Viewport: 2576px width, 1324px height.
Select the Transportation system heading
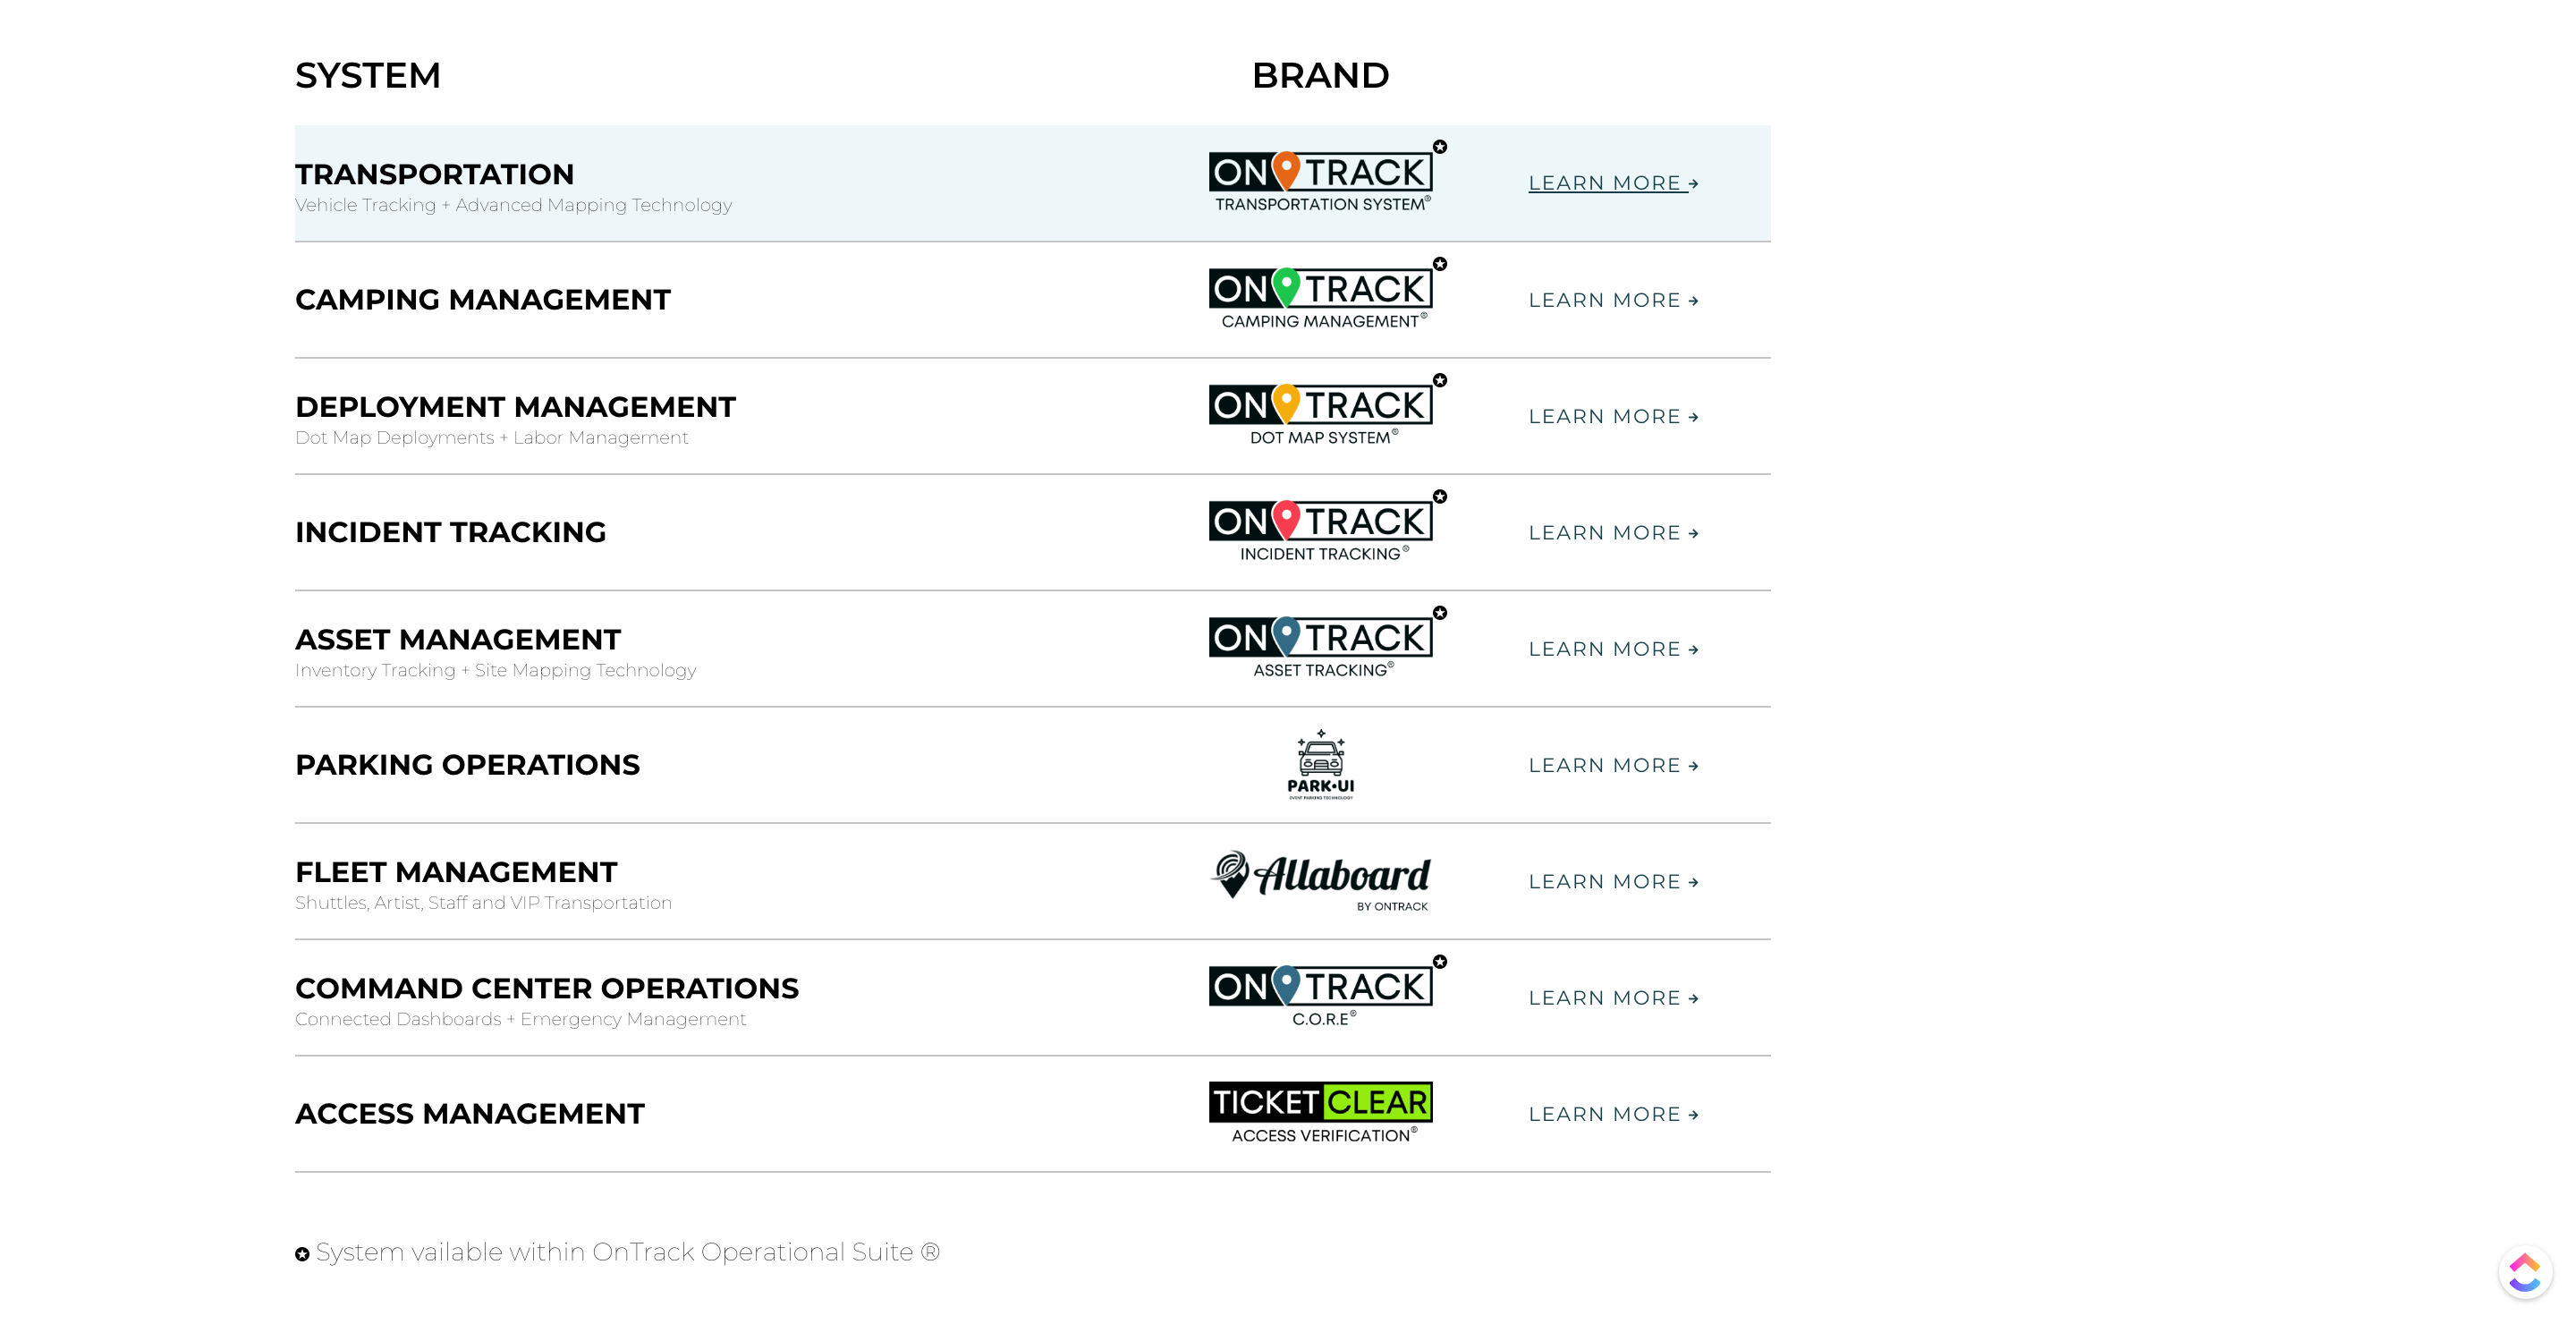(434, 174)
